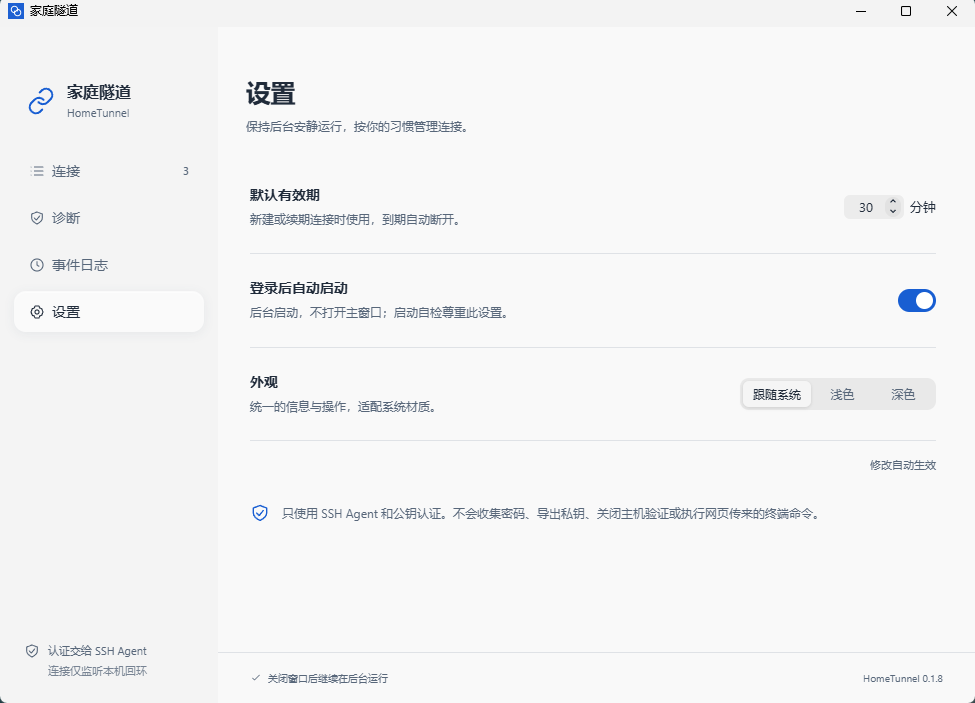Close the 家庭隧道 window
The width and height of the screenshot is (975, 703).
(952, 11)
